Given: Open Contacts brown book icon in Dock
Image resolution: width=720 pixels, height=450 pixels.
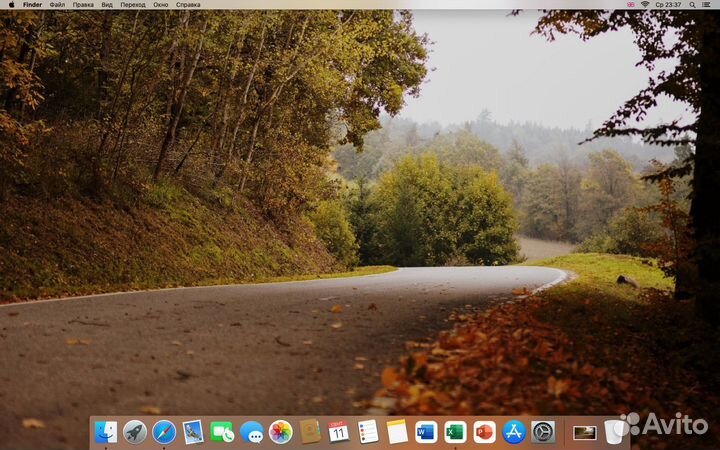Looking at the screenshot, I should [310, 432].
